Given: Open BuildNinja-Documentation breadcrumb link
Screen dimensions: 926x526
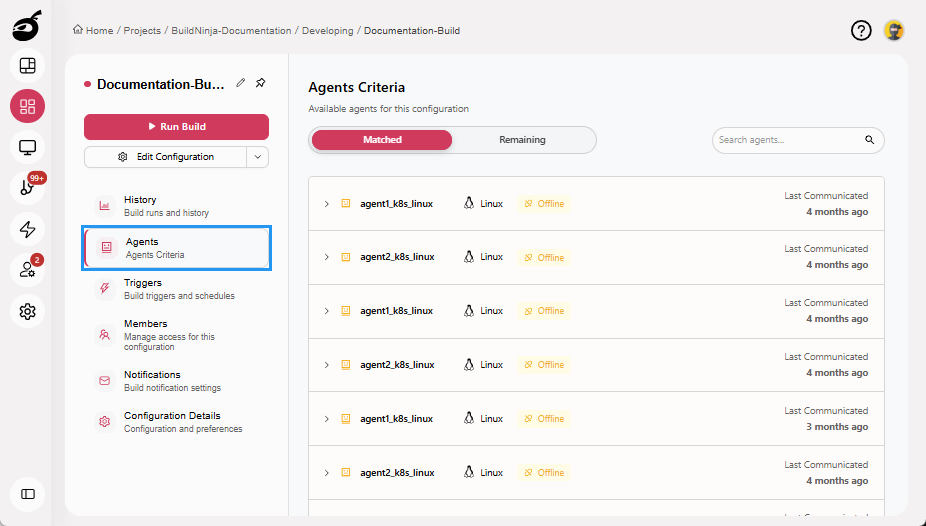Looking at the screenshot, I should (231, 31).
